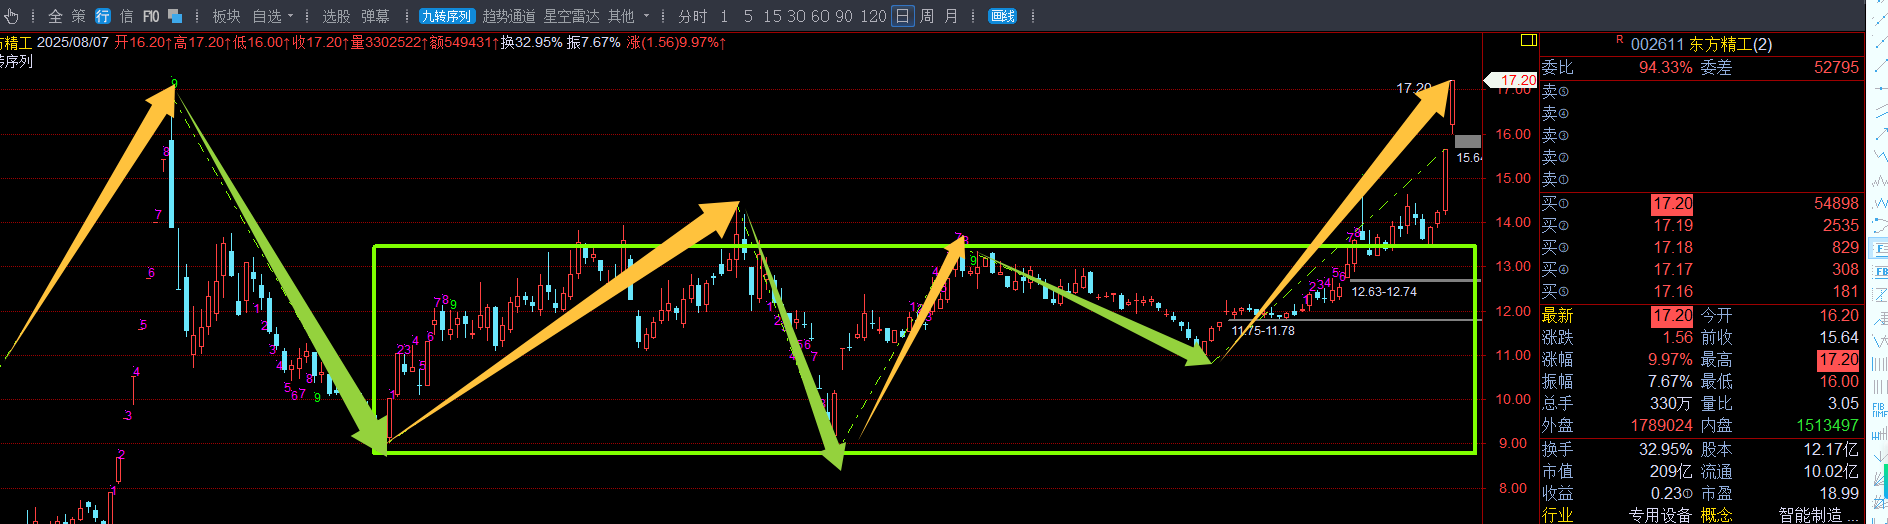The width and height of the screenshot is (1888, 524).
Task: Click the 市值 209亿 value
Action: (1671, 471)
